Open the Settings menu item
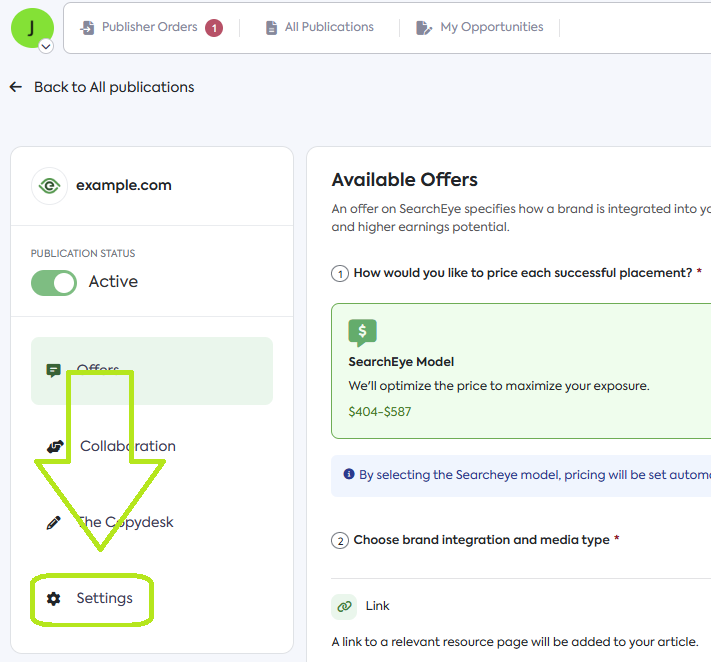 pyautogui.click(x=104, y=598)
